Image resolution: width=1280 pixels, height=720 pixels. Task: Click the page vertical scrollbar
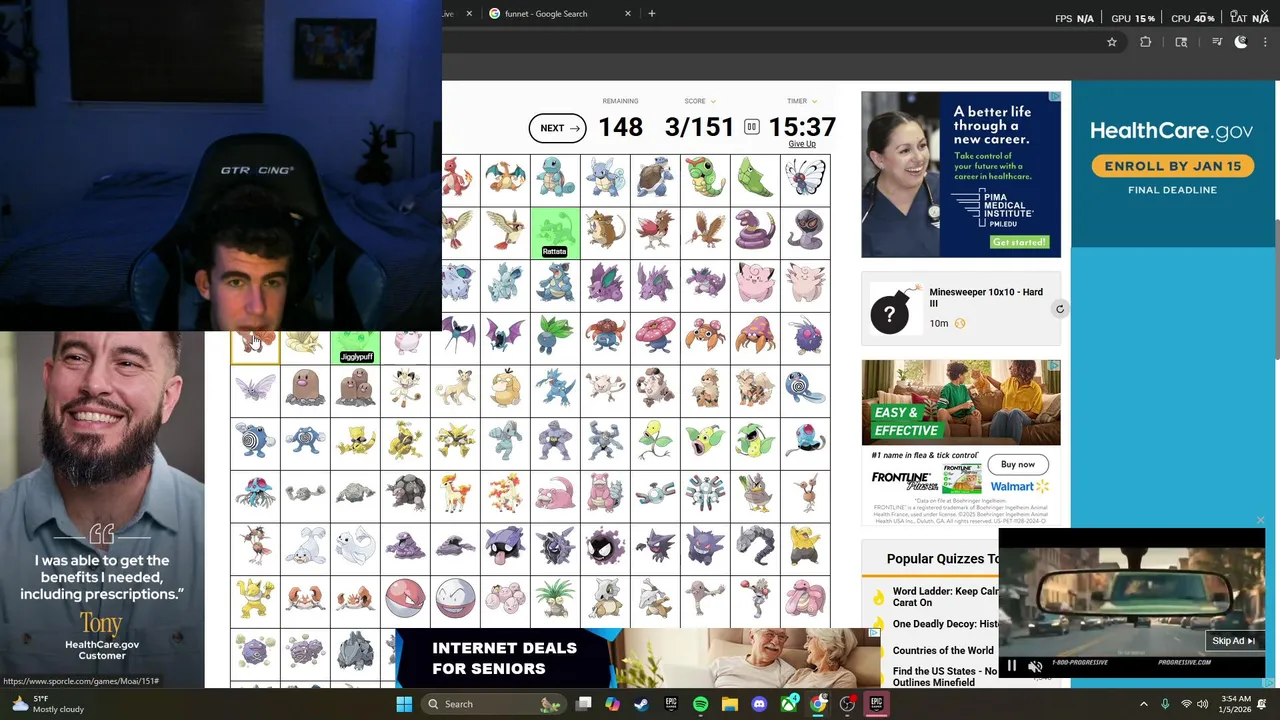1277,288
